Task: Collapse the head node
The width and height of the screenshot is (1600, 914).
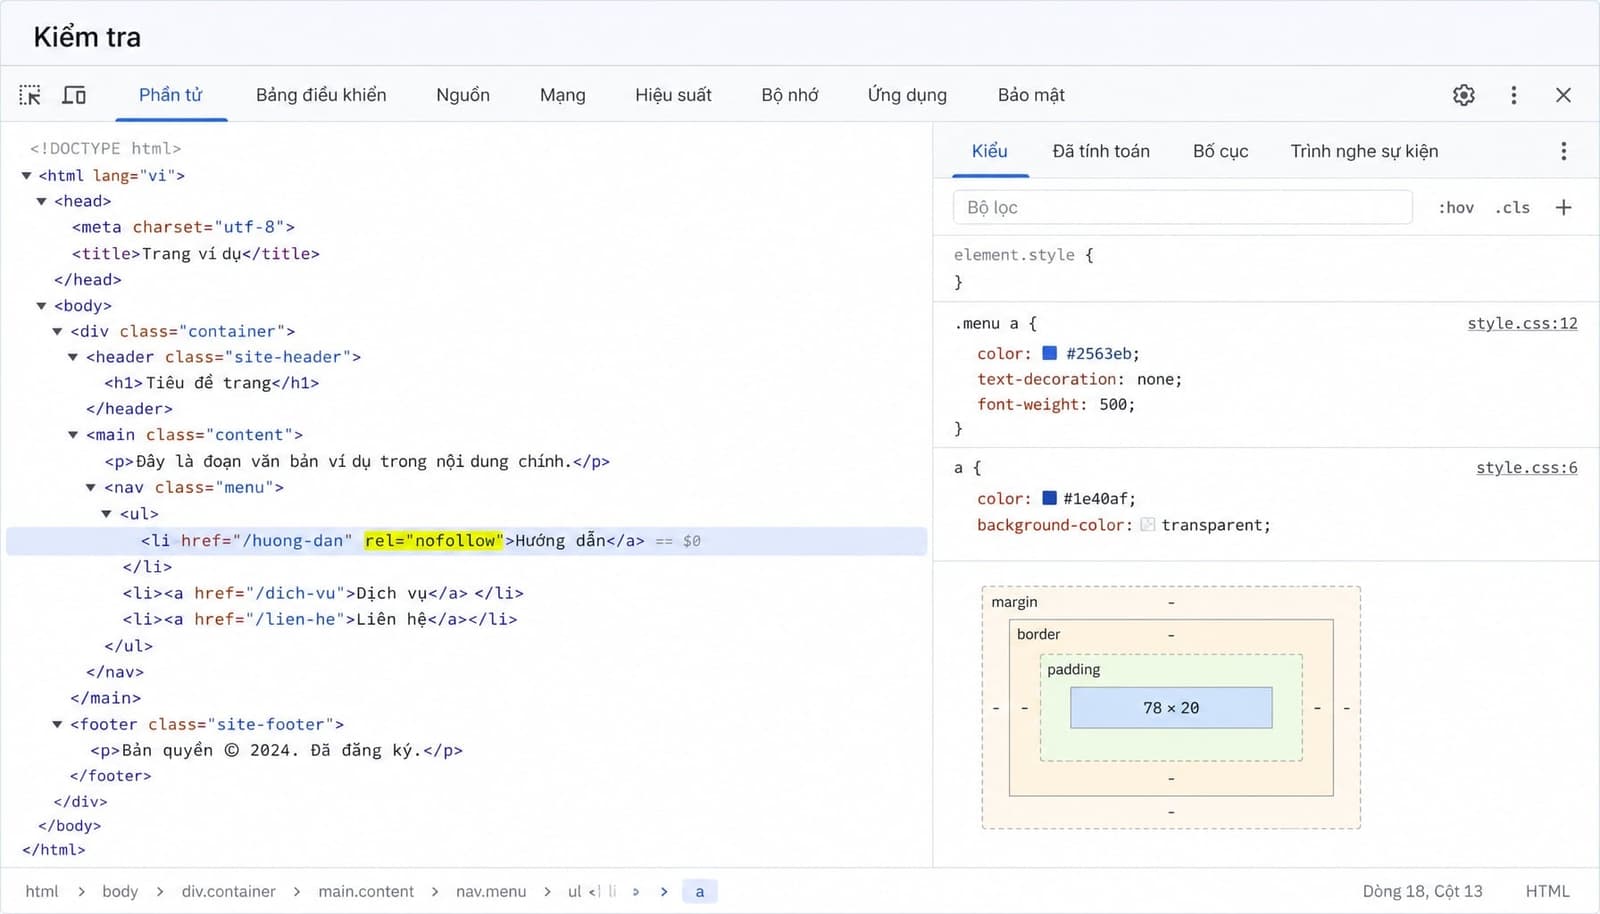Action: coord(42,201)
